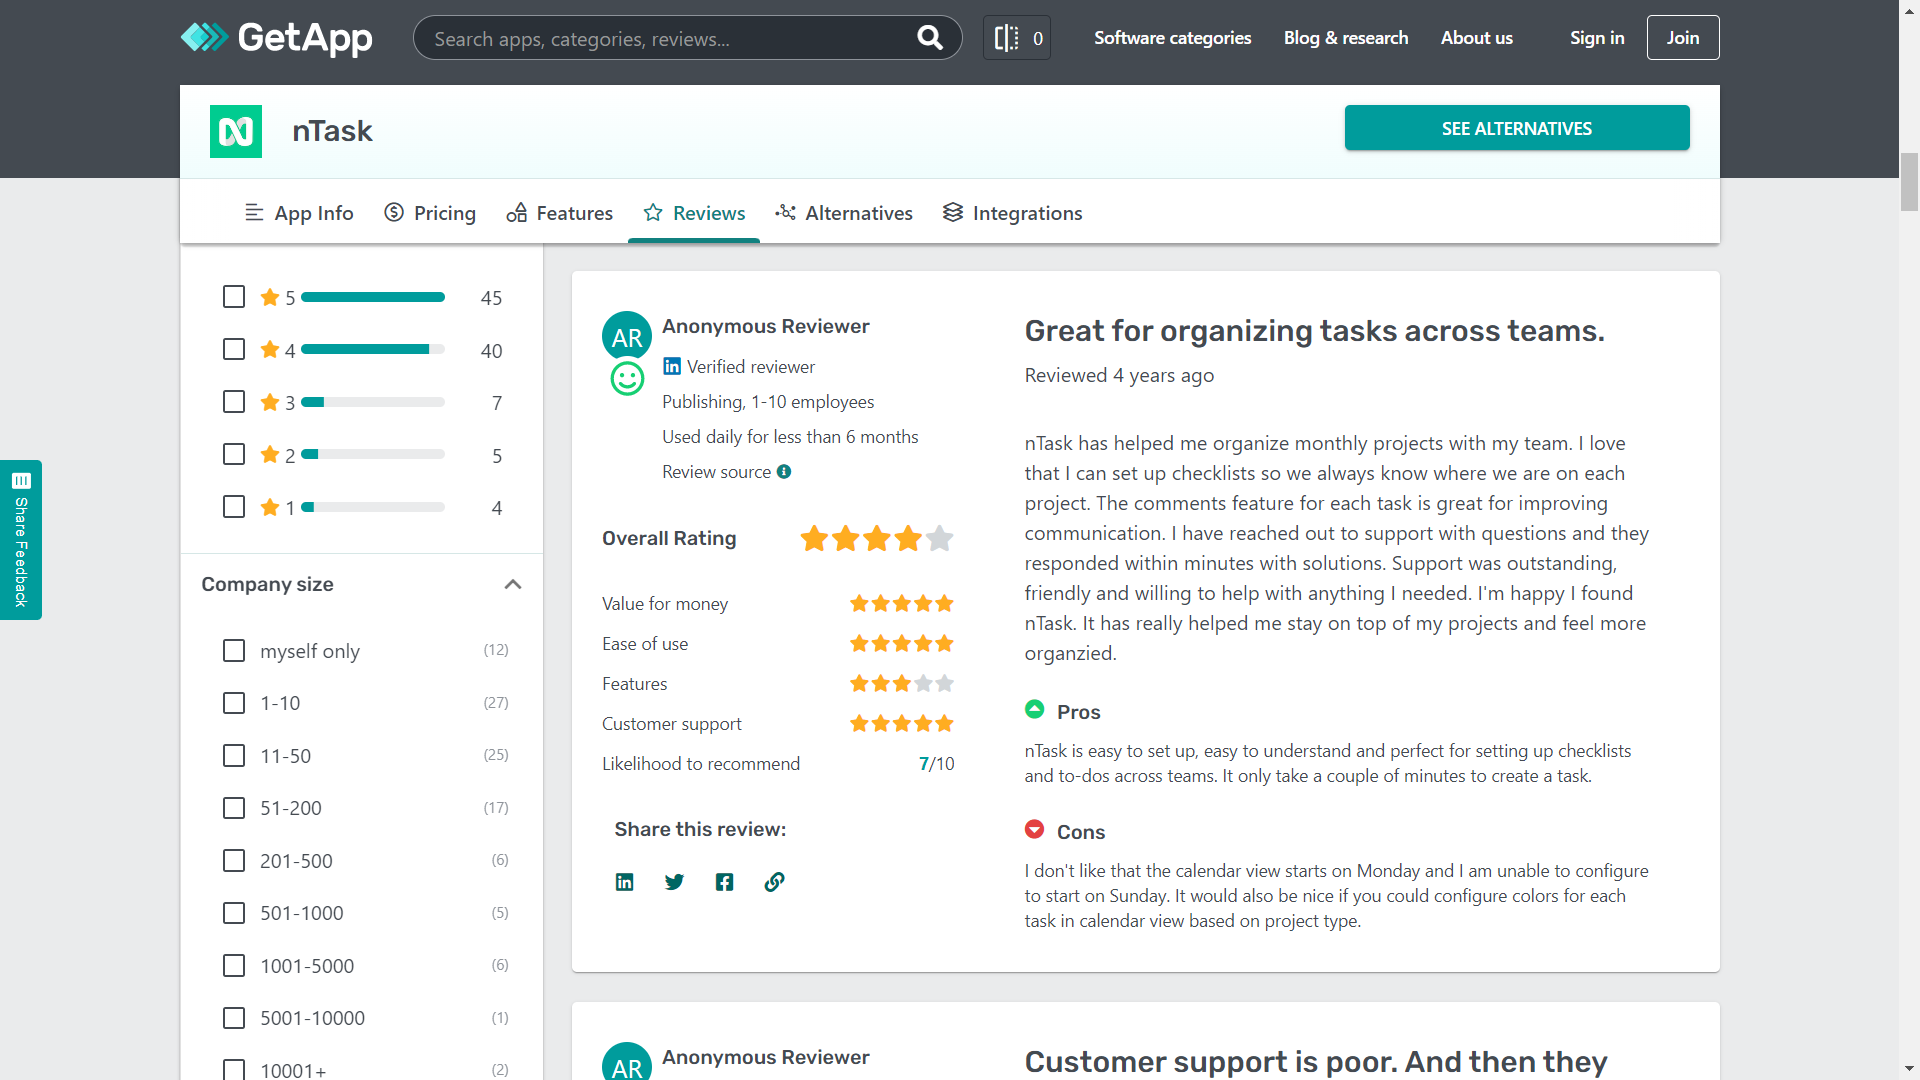This screenshot has width=1920, height=1080.
Task: Open Blog & research menu
Action: coord(1345,38)
